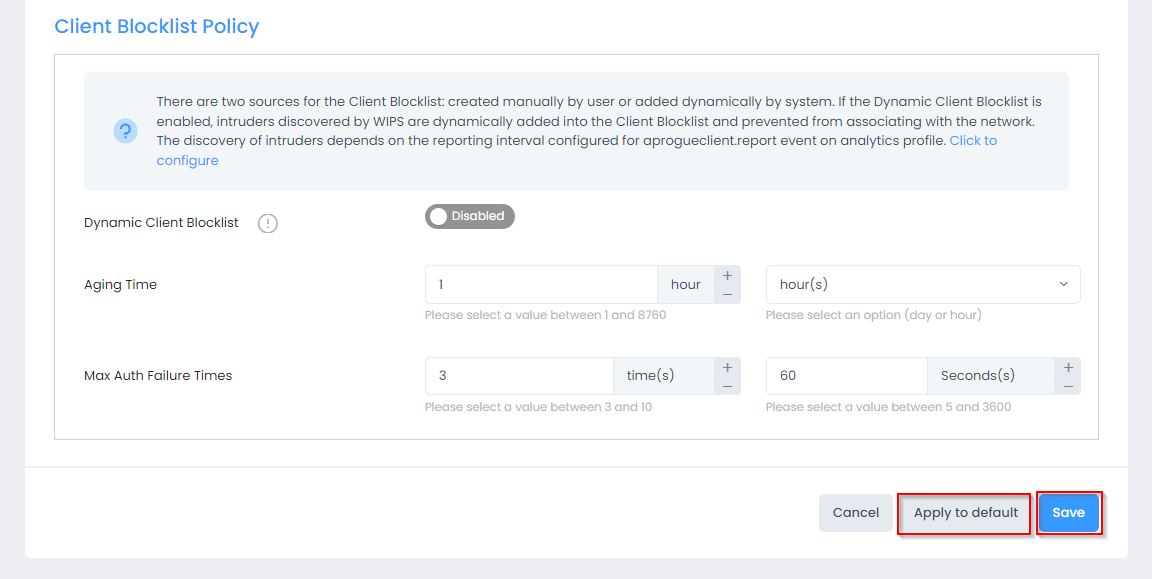Decrease Max Auth Failure times value
This screenshot has height=579, width=1152.
coord(727,386)
